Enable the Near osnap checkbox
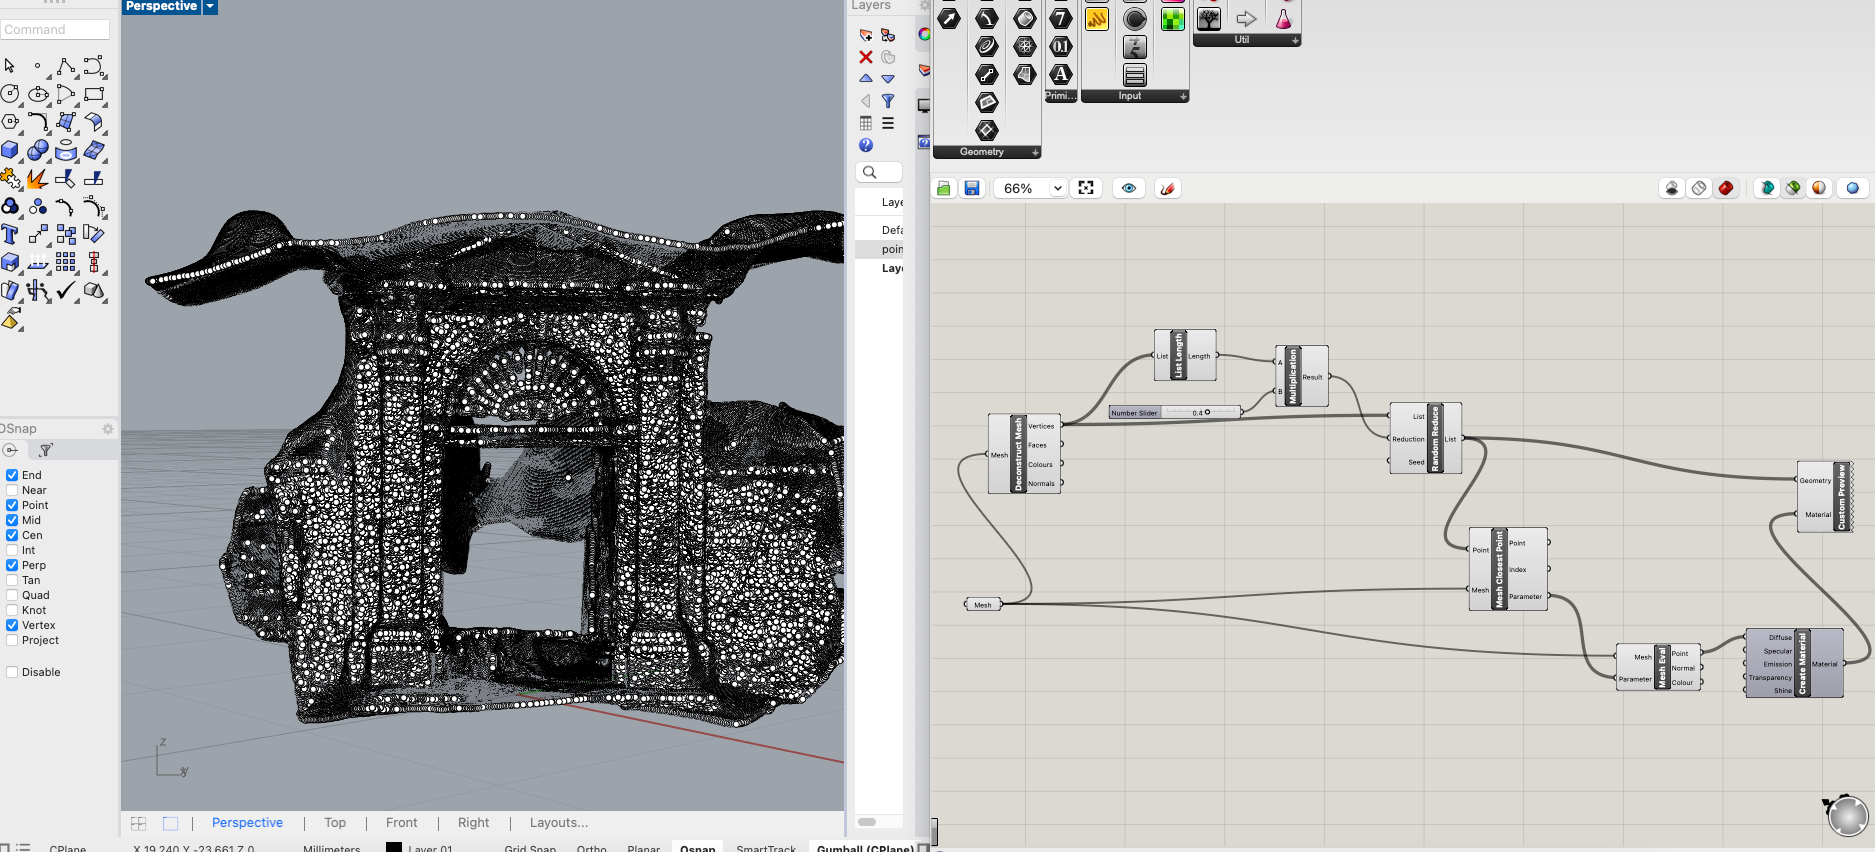 tap(12, 490)
